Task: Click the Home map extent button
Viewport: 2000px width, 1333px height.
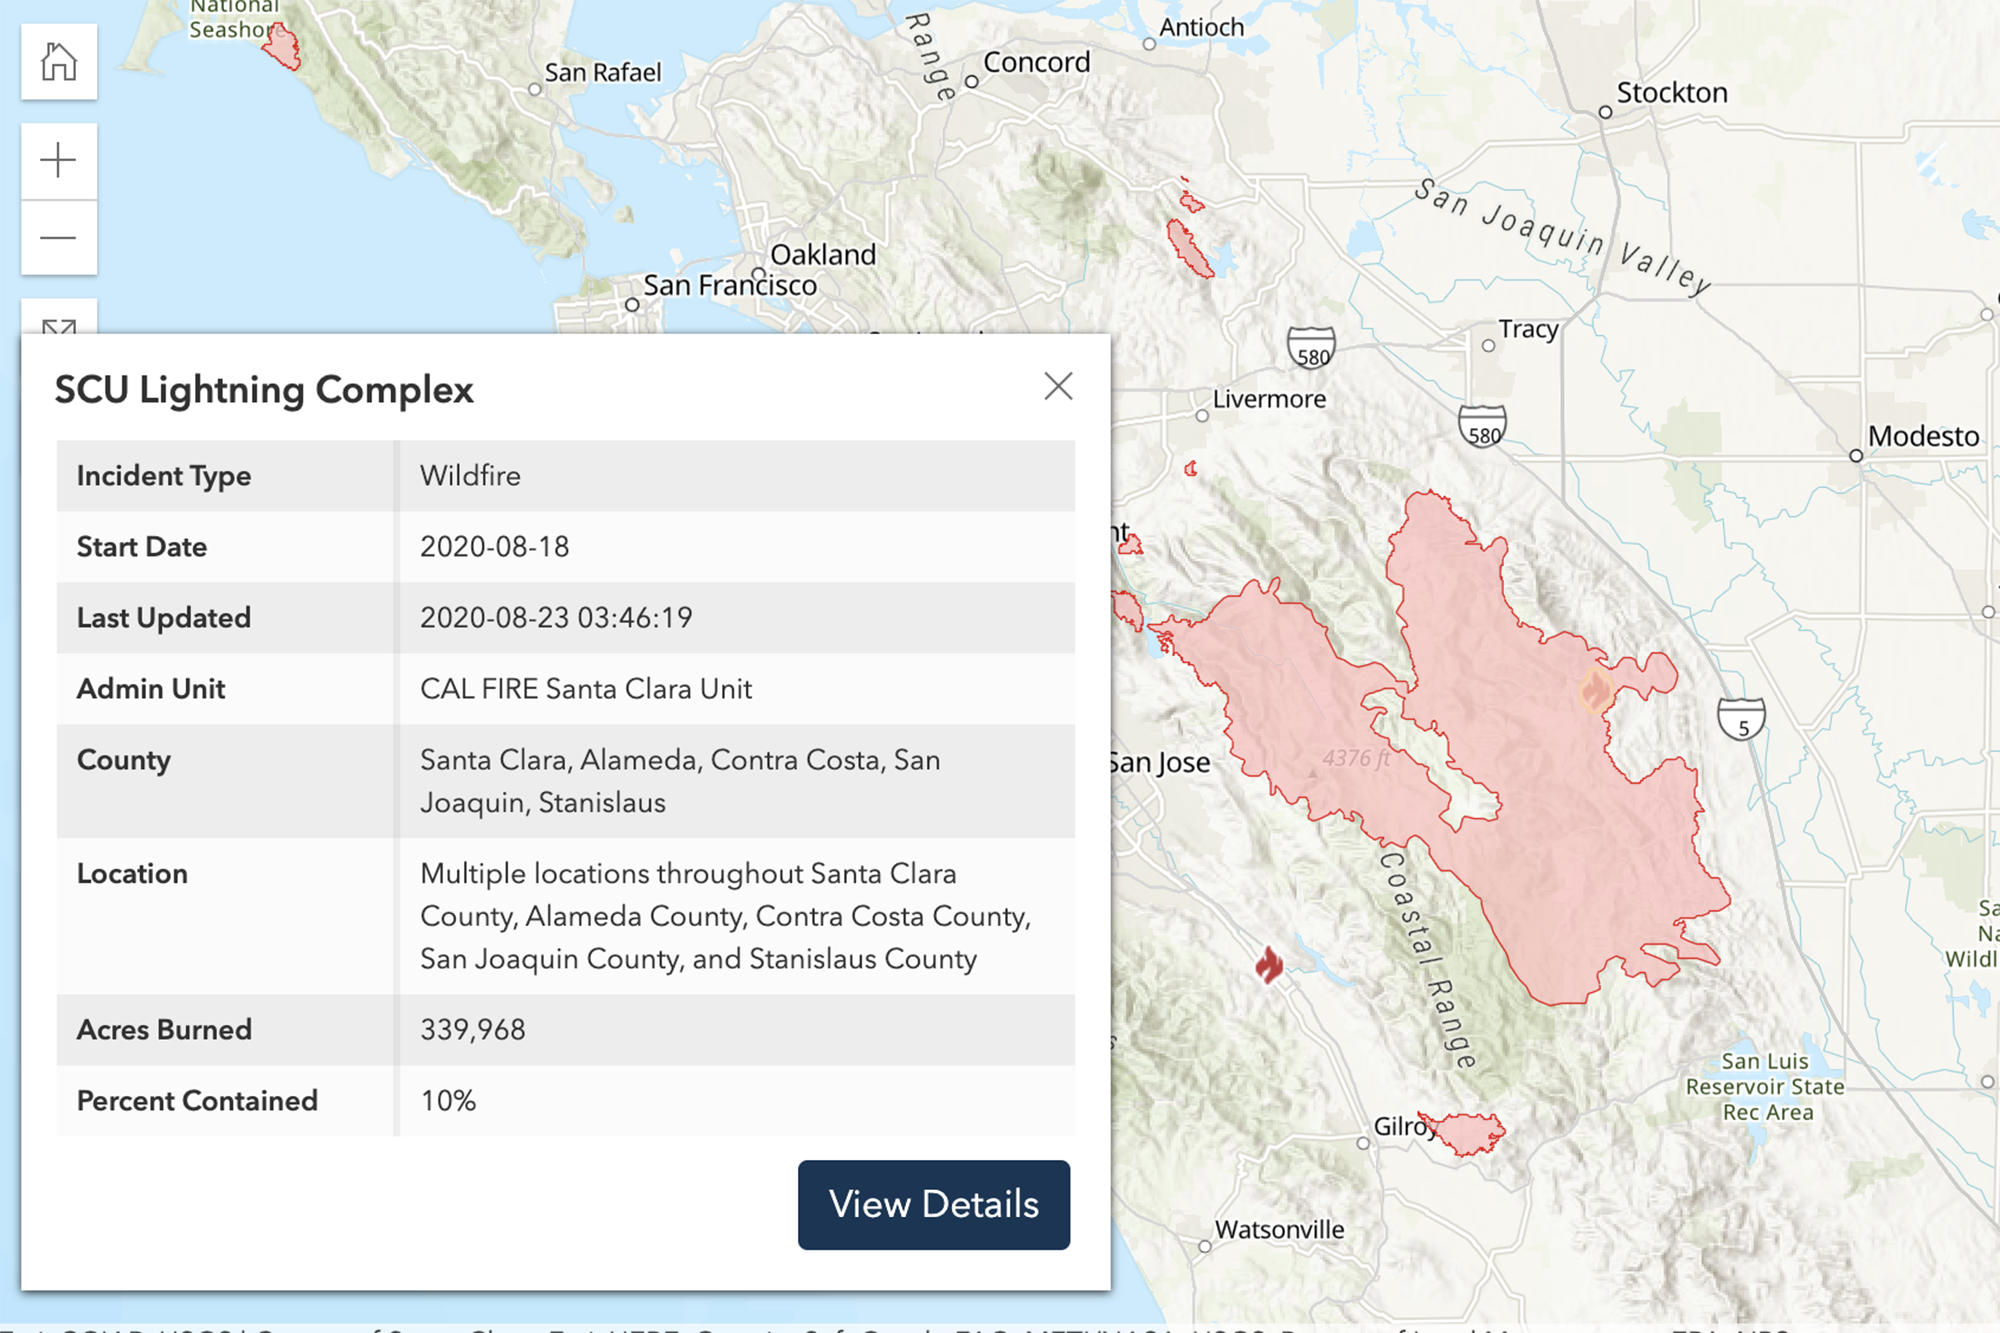Action: tap(59, 62)
